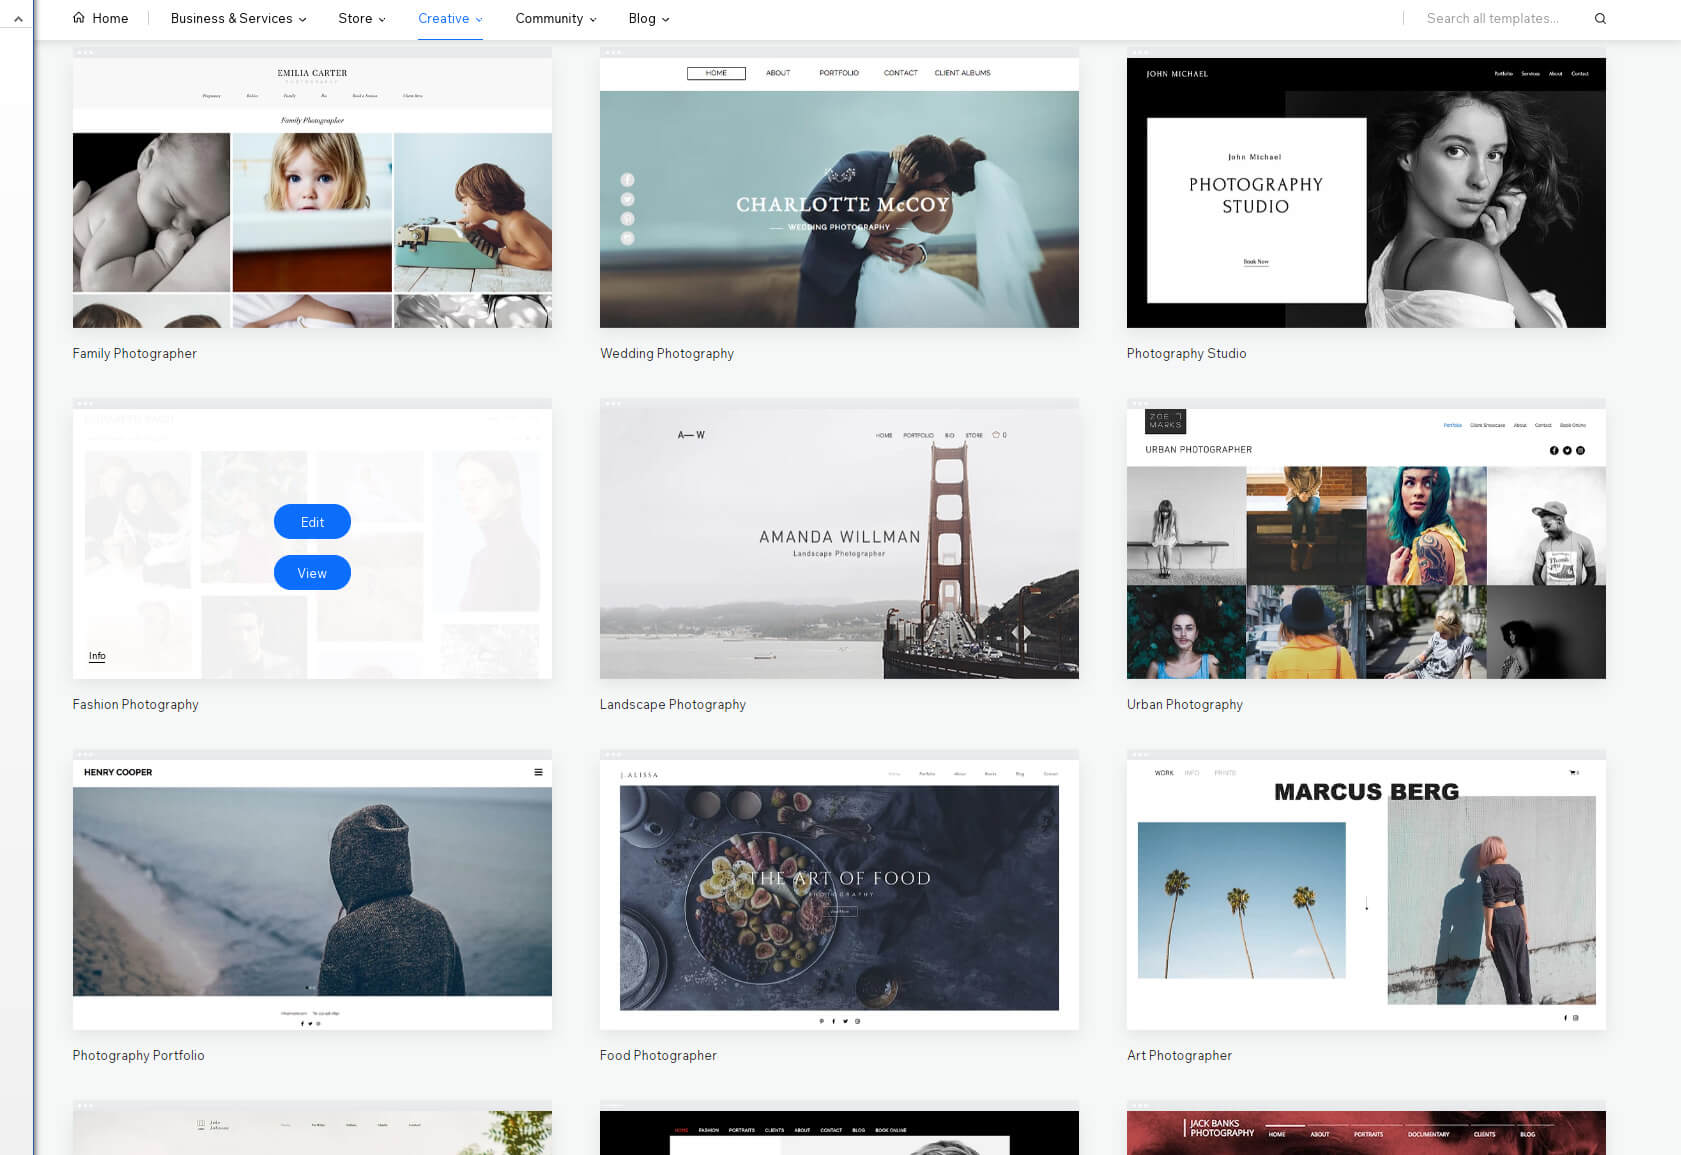The width and height of the screenshot is (1681, 1155).
Task: Click the HOME tab in Charlotte McCoy's navigation
Action: click(716, 72)
